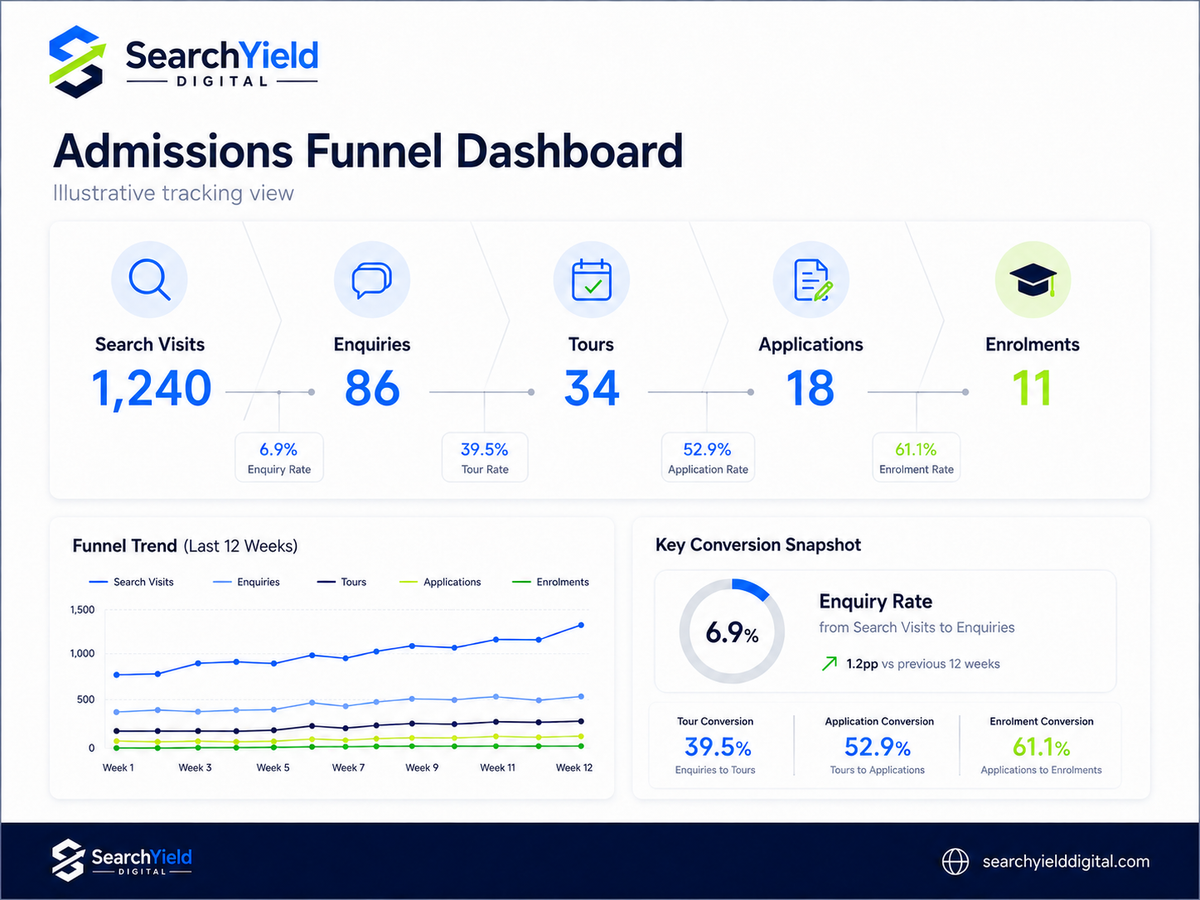
Task: Click the 18 Applications value
Action: click(810, 388)
